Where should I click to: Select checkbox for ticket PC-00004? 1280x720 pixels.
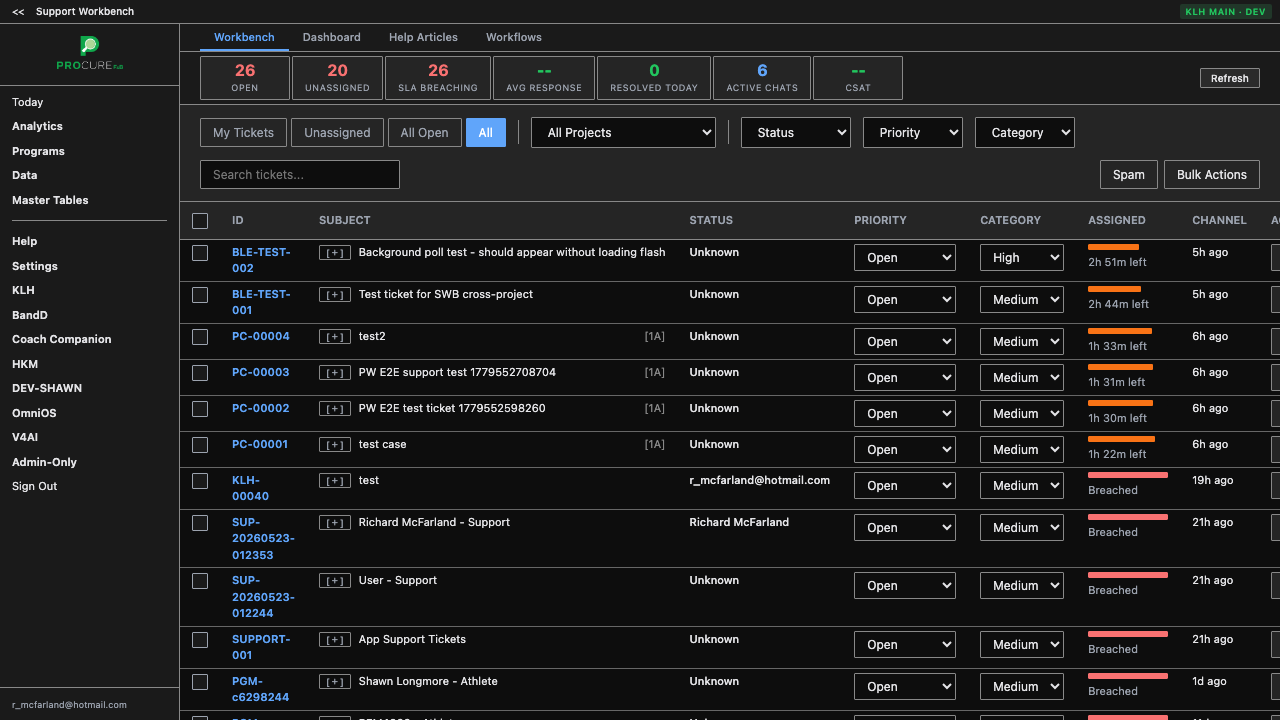(x=200, y=337)
